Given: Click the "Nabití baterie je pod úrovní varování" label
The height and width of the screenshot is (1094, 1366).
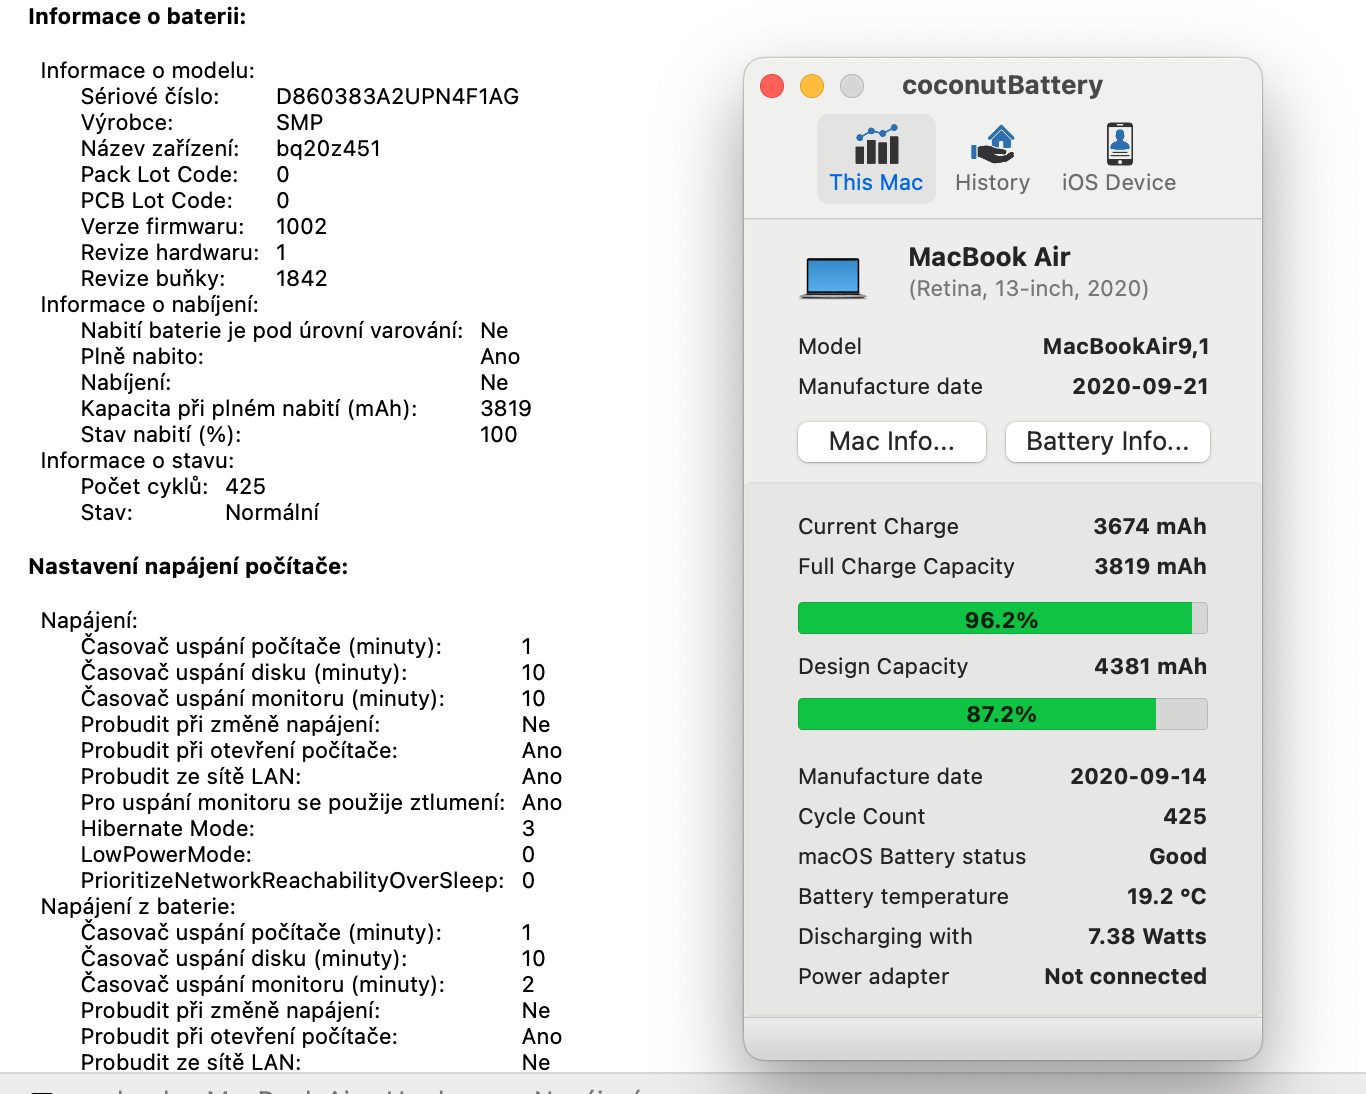Looking at the screenshot, I should coord(272,331).
